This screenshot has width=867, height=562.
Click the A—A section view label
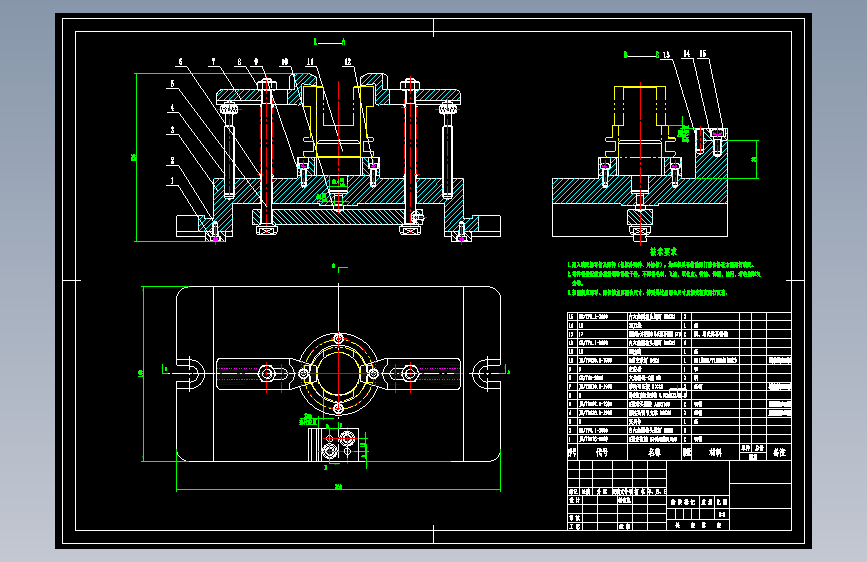coord(330,41)
